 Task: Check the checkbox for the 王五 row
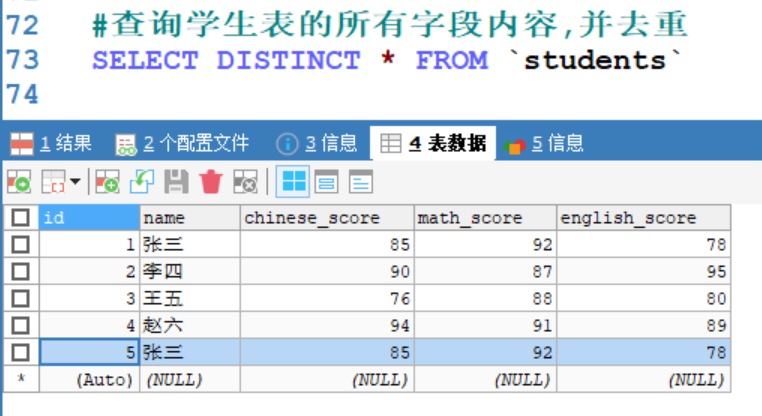coord(20,298)
